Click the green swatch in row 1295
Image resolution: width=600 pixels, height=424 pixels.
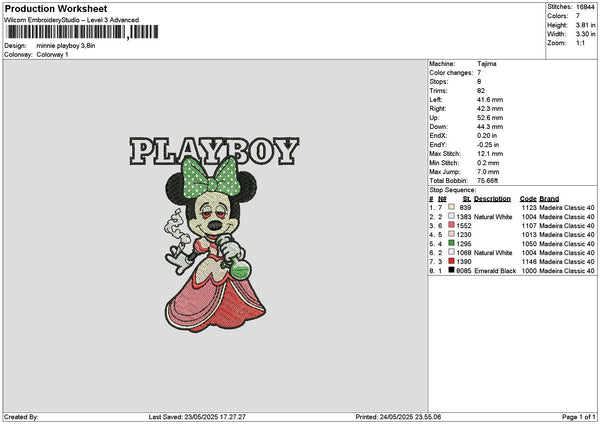coord(452,243)
